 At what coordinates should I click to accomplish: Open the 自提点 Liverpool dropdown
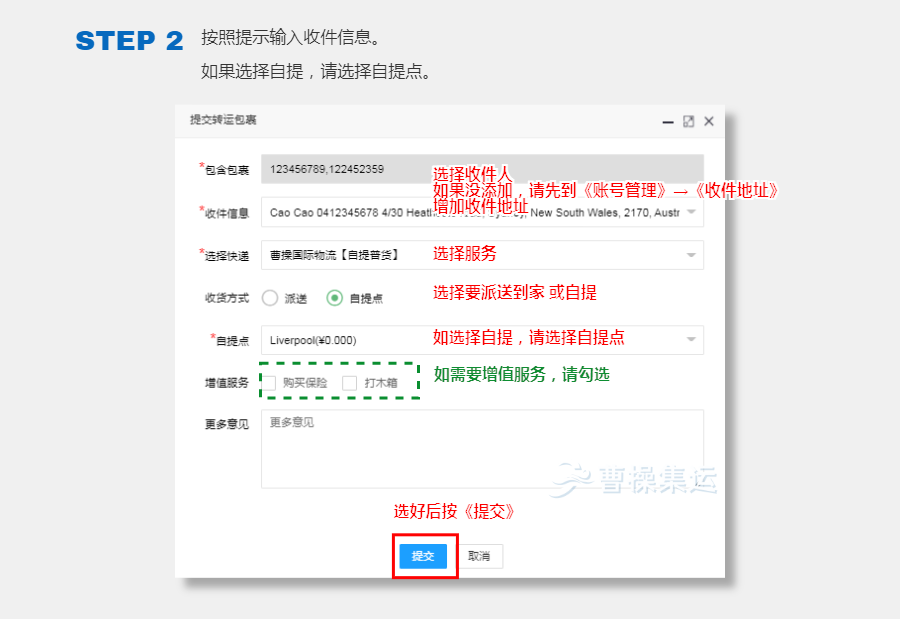click(x=482, y=340)
